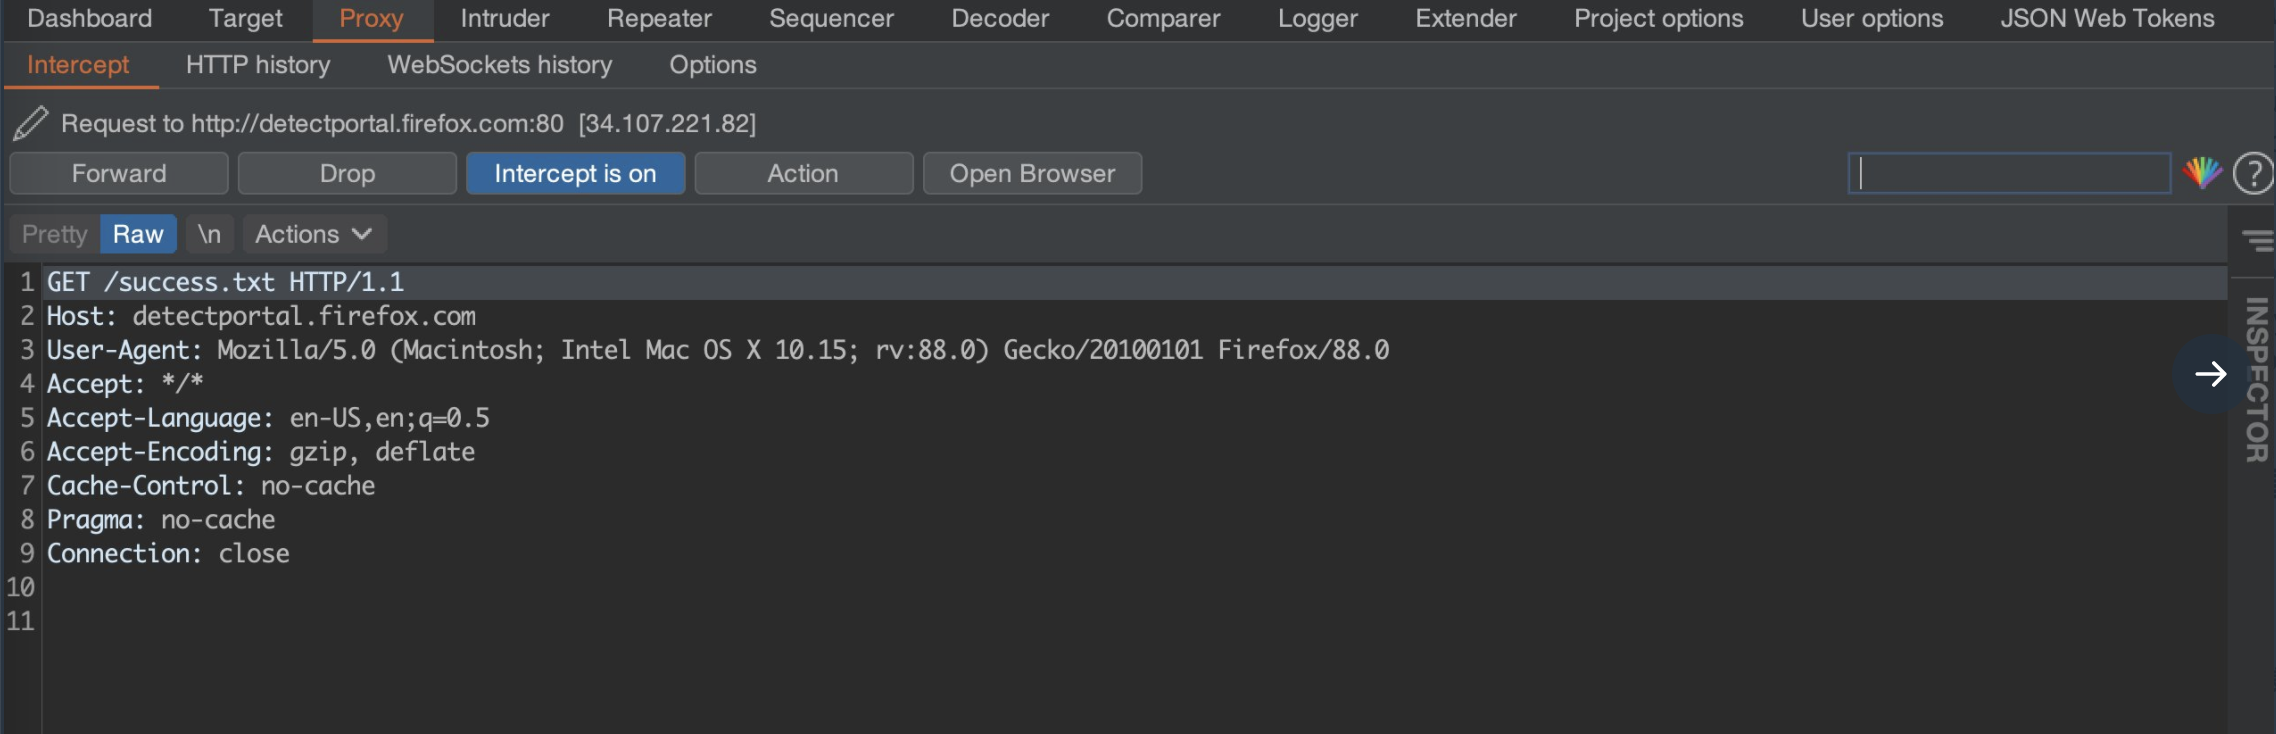Switch to the Intruder tab
The image size is (2276, 734).
pyautogui.click(x=505, y=19)
